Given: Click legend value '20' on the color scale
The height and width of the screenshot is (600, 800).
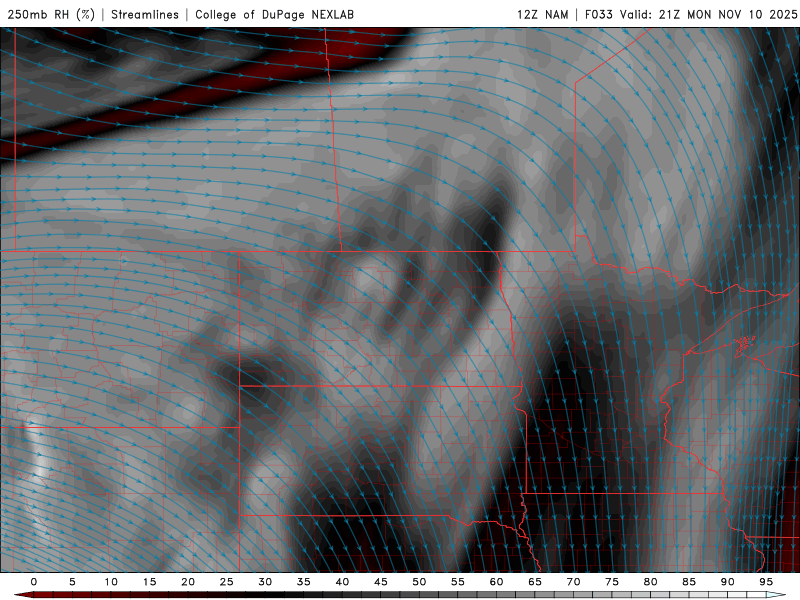Looking at the screenshot, I should pos(188,582).
